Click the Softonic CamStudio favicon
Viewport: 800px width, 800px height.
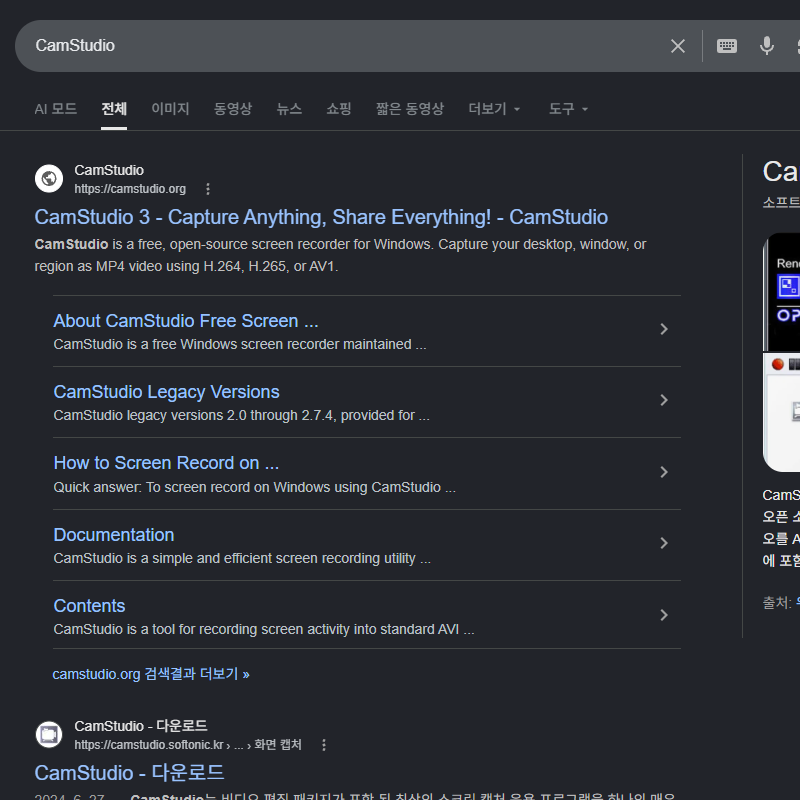pos(49,735)
